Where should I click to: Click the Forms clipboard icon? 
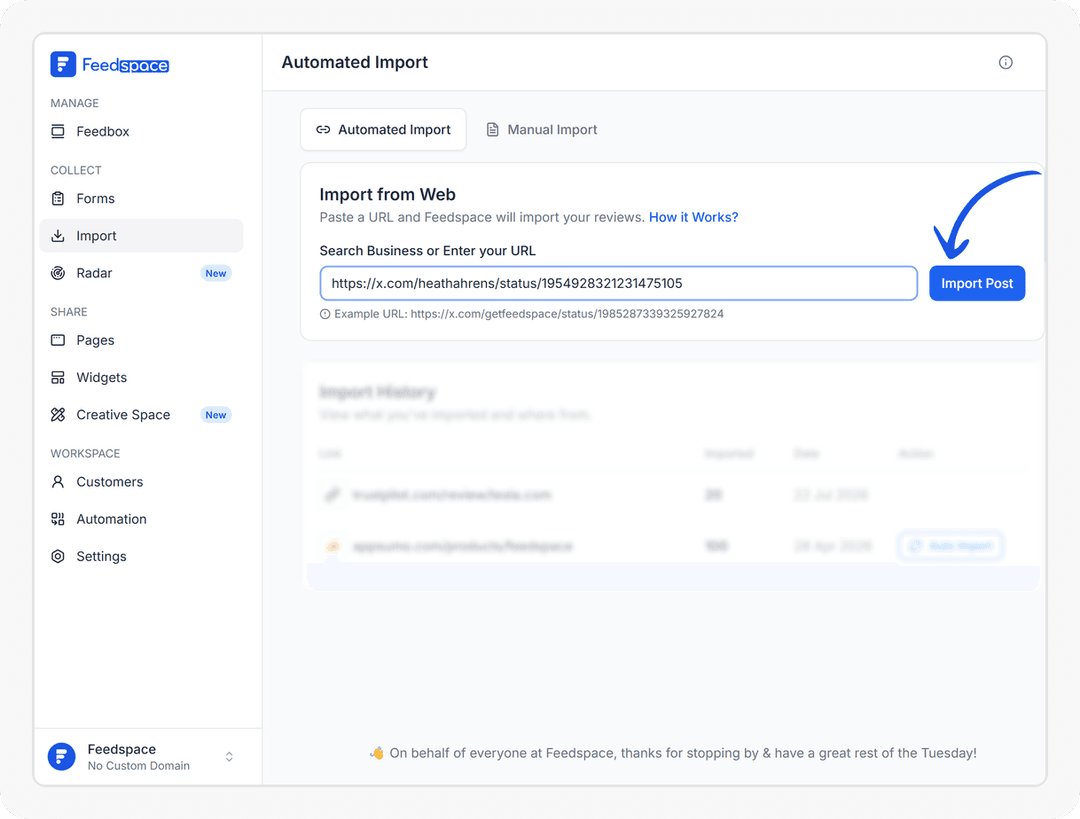point(58,198)
